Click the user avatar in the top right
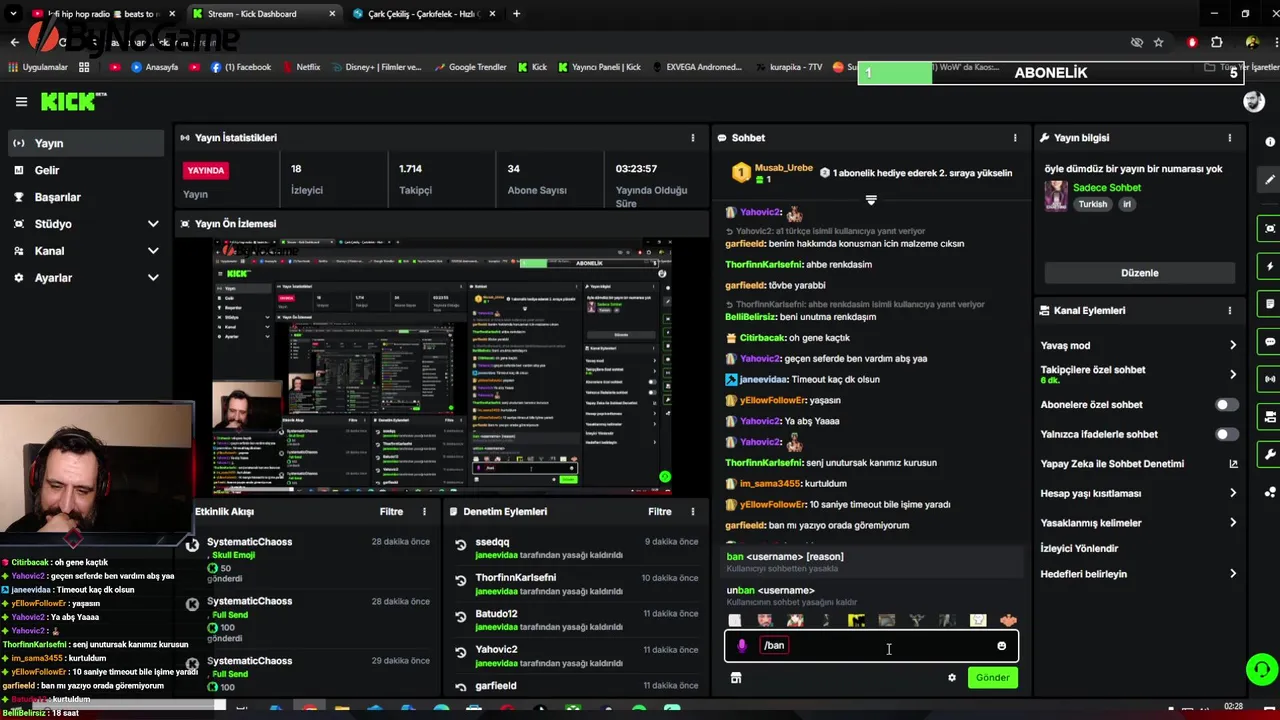1280x720 pixels. (1253, 101)
